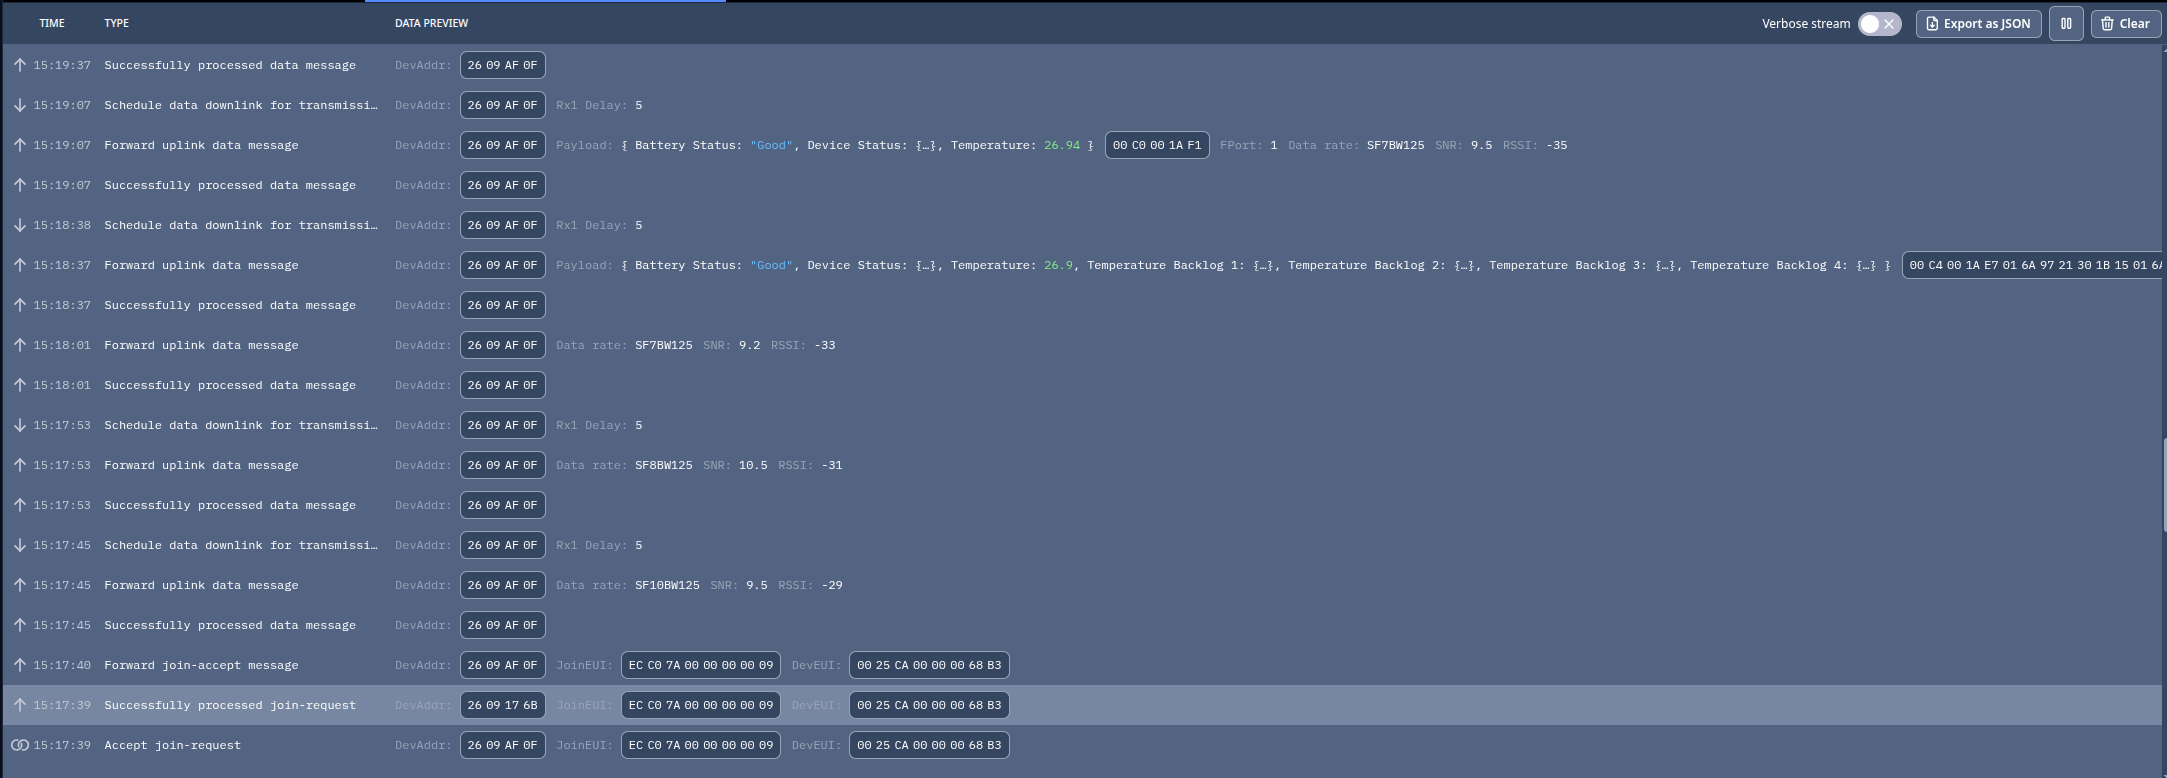2167x778 pixels.
Task: Click the downlink arrow icon at 15:19:07
Action: (19, 105)
